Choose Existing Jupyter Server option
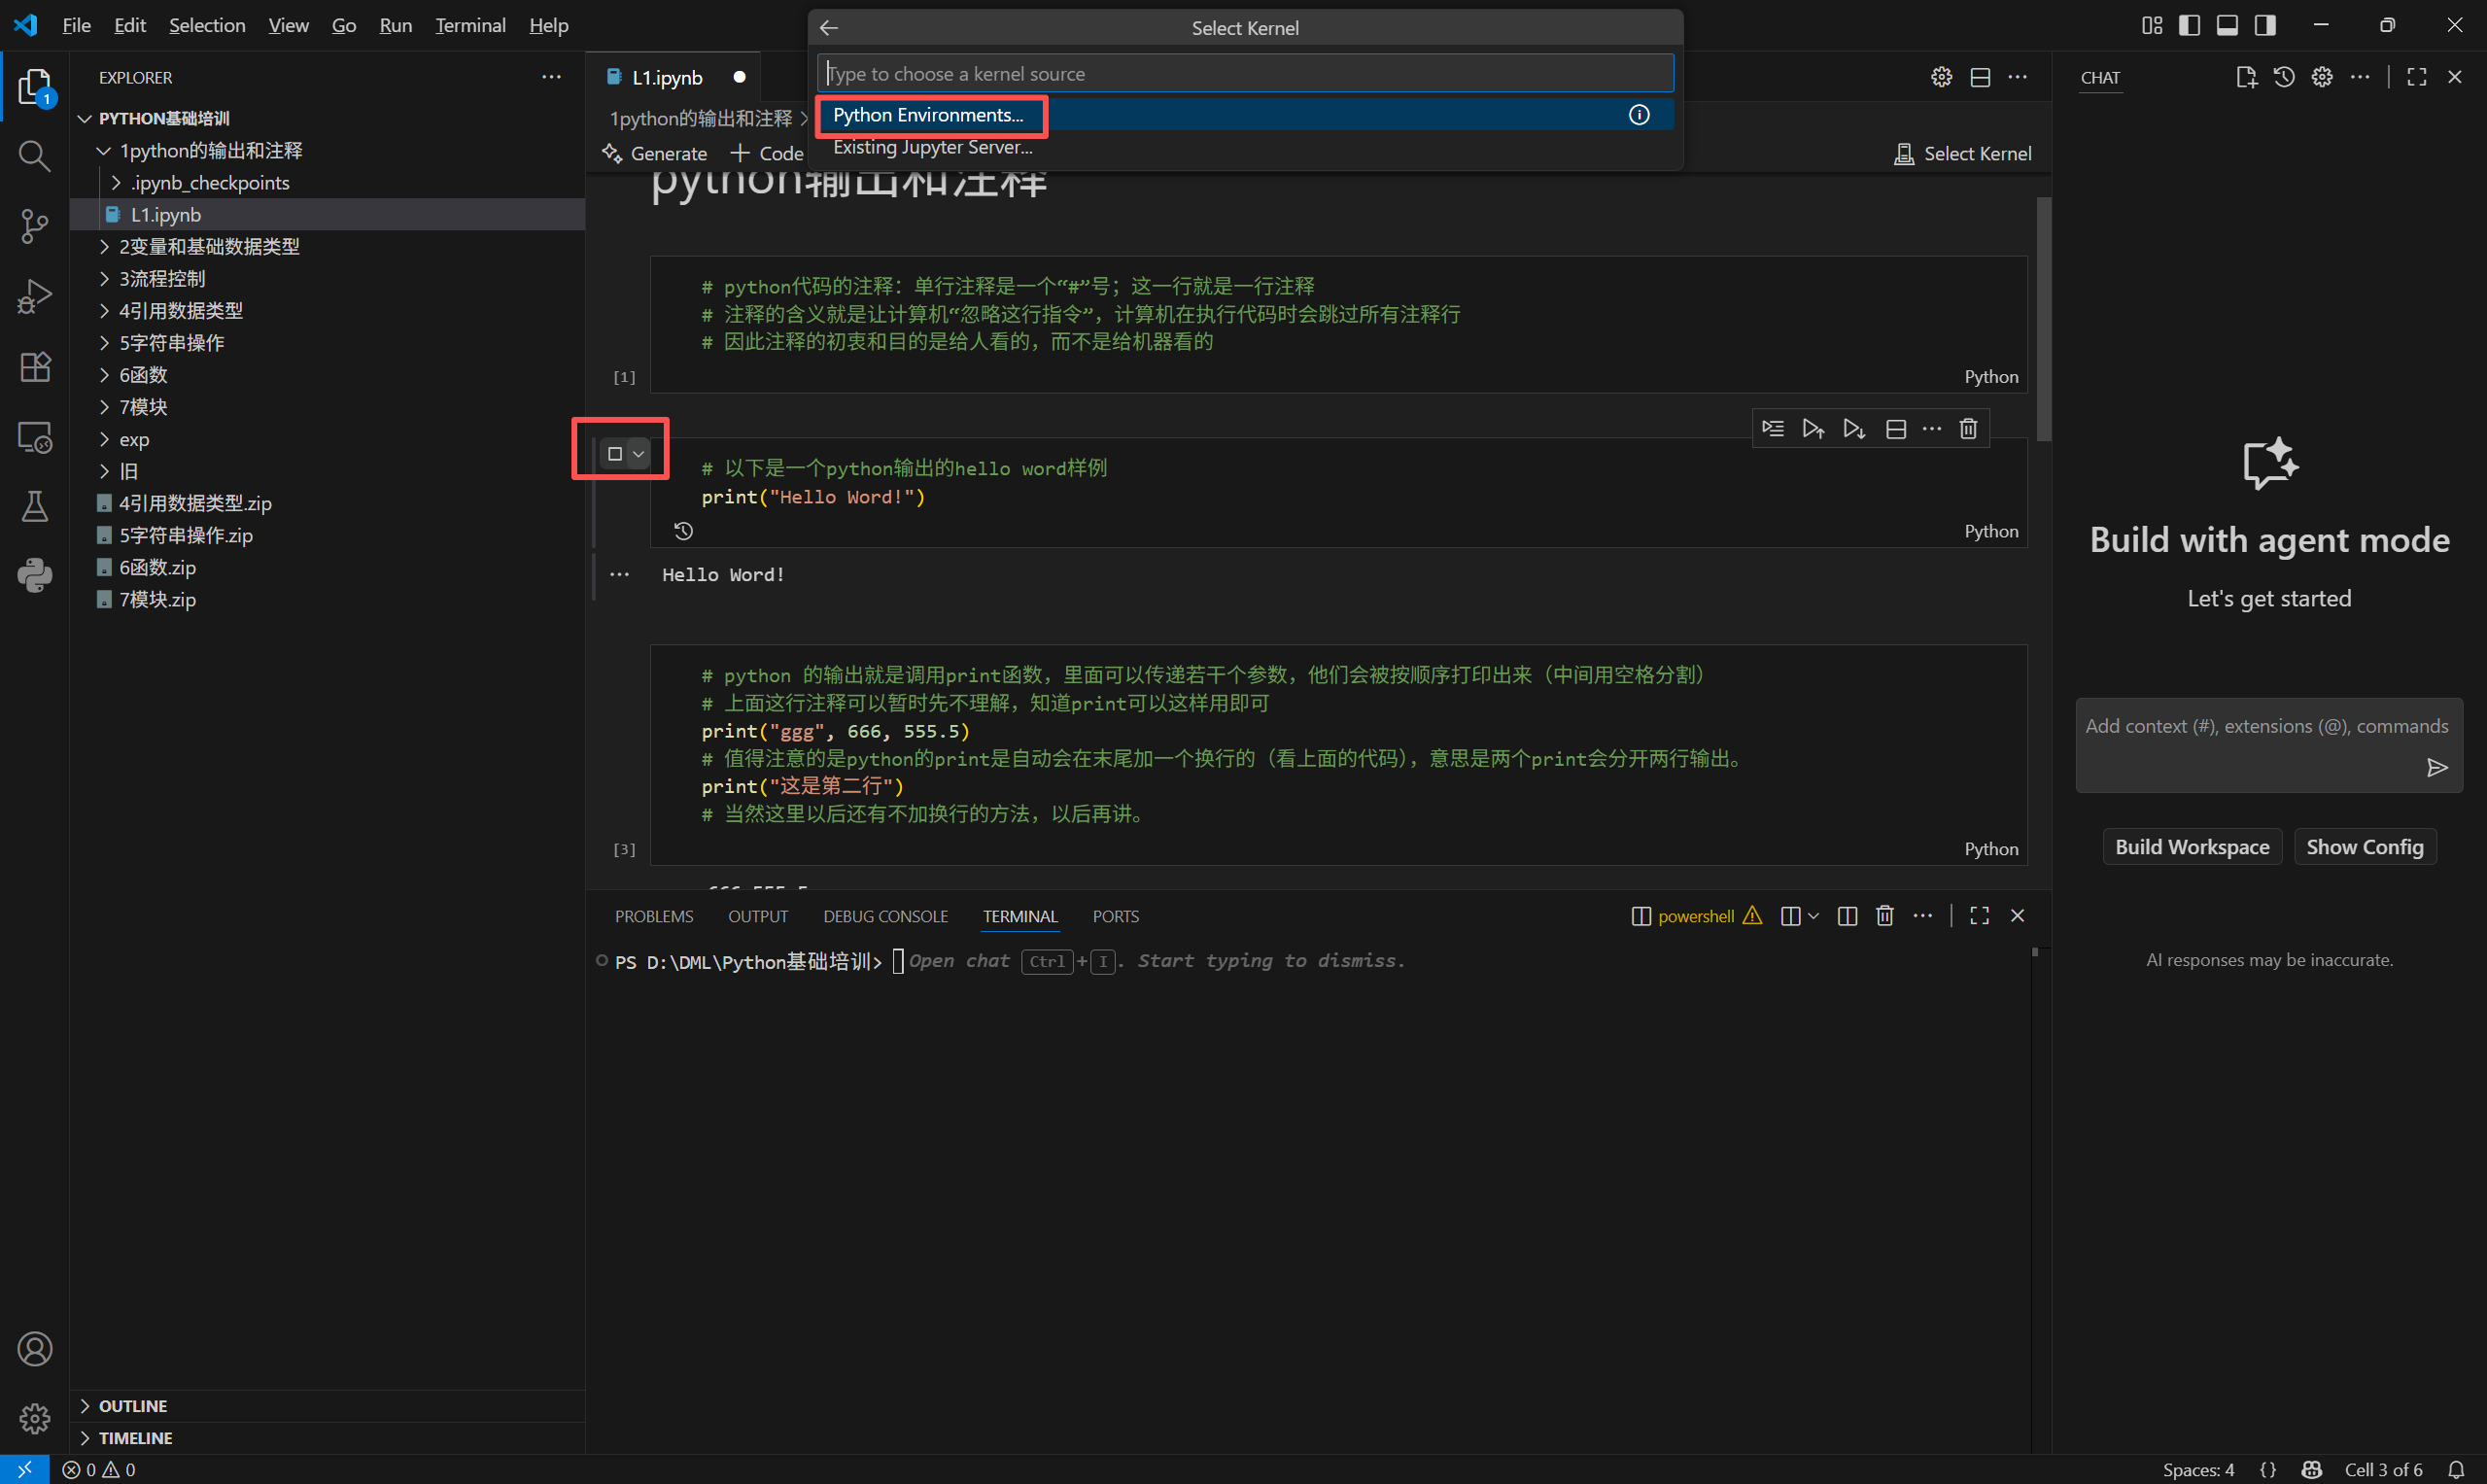 point(931,148)
